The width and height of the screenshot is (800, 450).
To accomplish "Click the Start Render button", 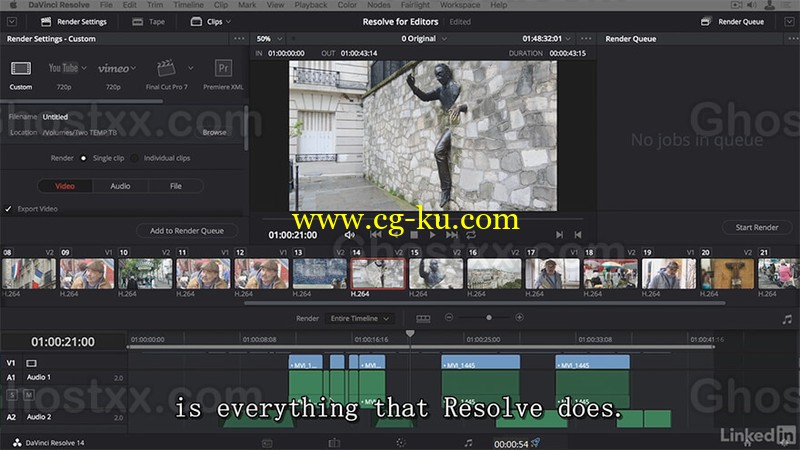I will [757, 228].
